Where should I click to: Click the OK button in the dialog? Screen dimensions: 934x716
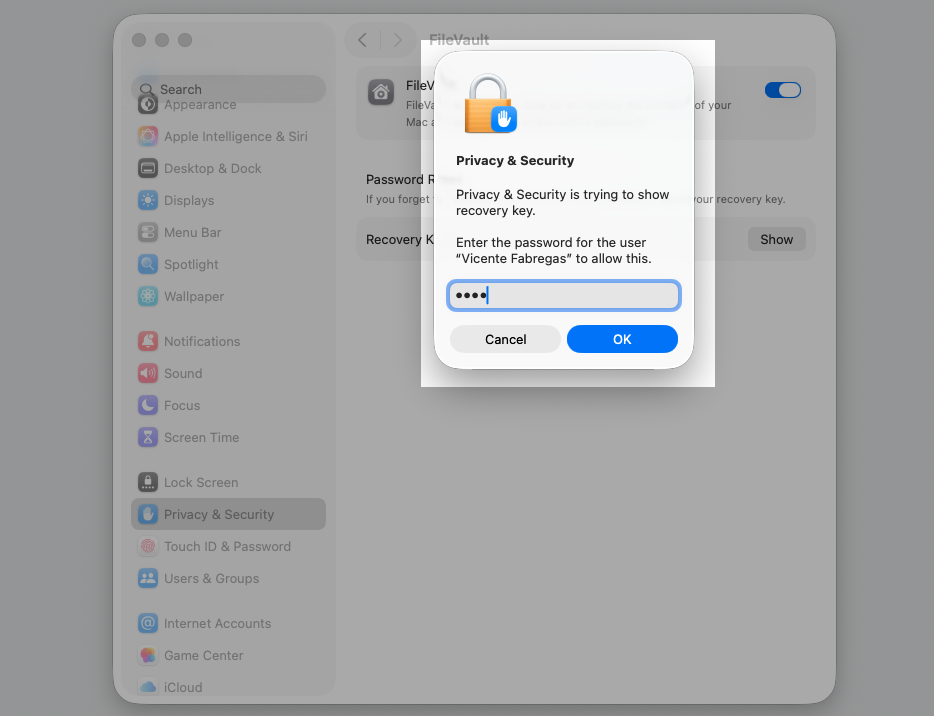tap(622, 339)
